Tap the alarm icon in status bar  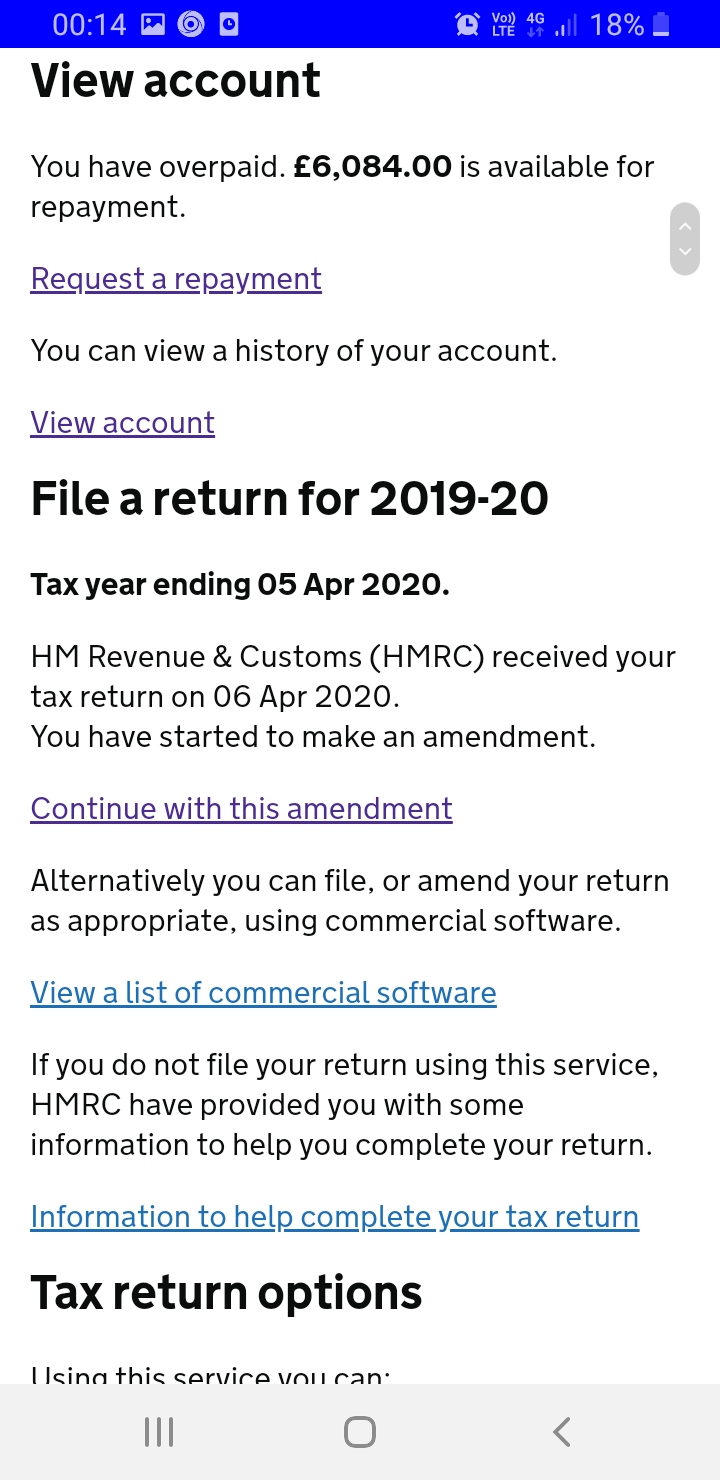[467, 24]
